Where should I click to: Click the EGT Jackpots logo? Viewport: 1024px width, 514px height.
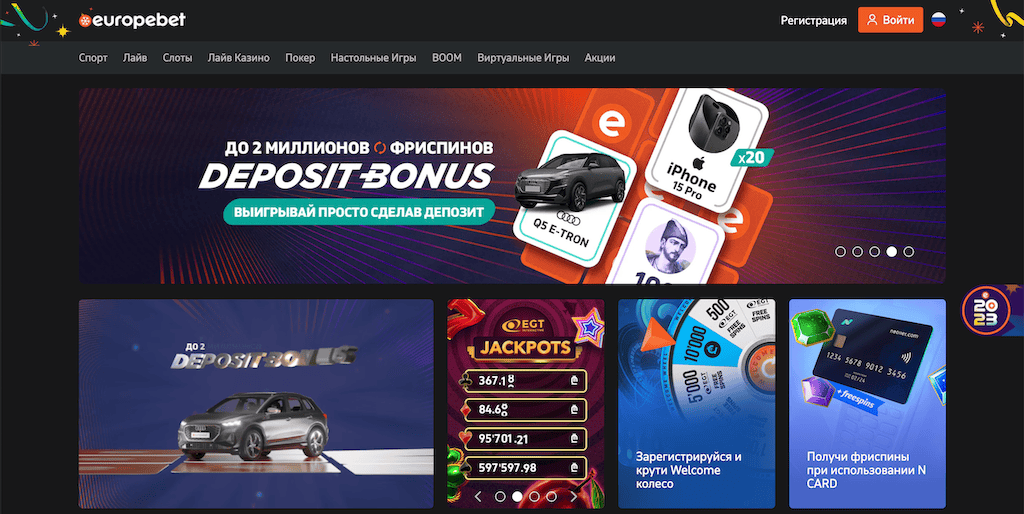[x=524, y=338]
